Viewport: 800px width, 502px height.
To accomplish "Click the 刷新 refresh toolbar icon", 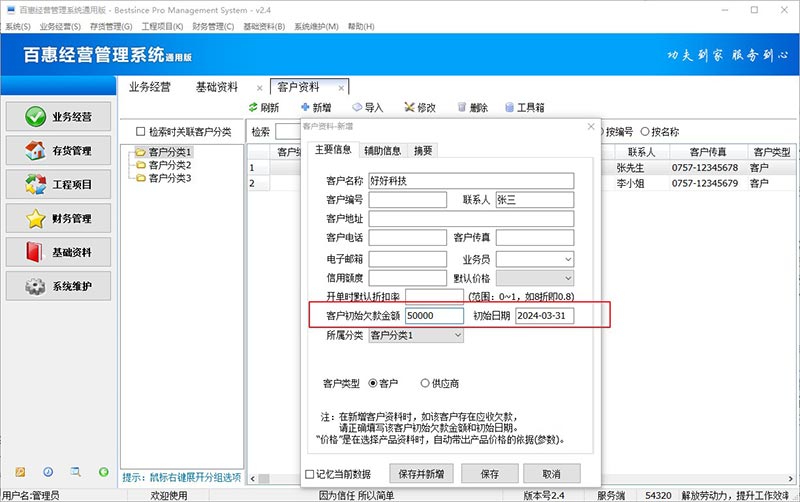I will pyautogui.click(x=253, y=107).
